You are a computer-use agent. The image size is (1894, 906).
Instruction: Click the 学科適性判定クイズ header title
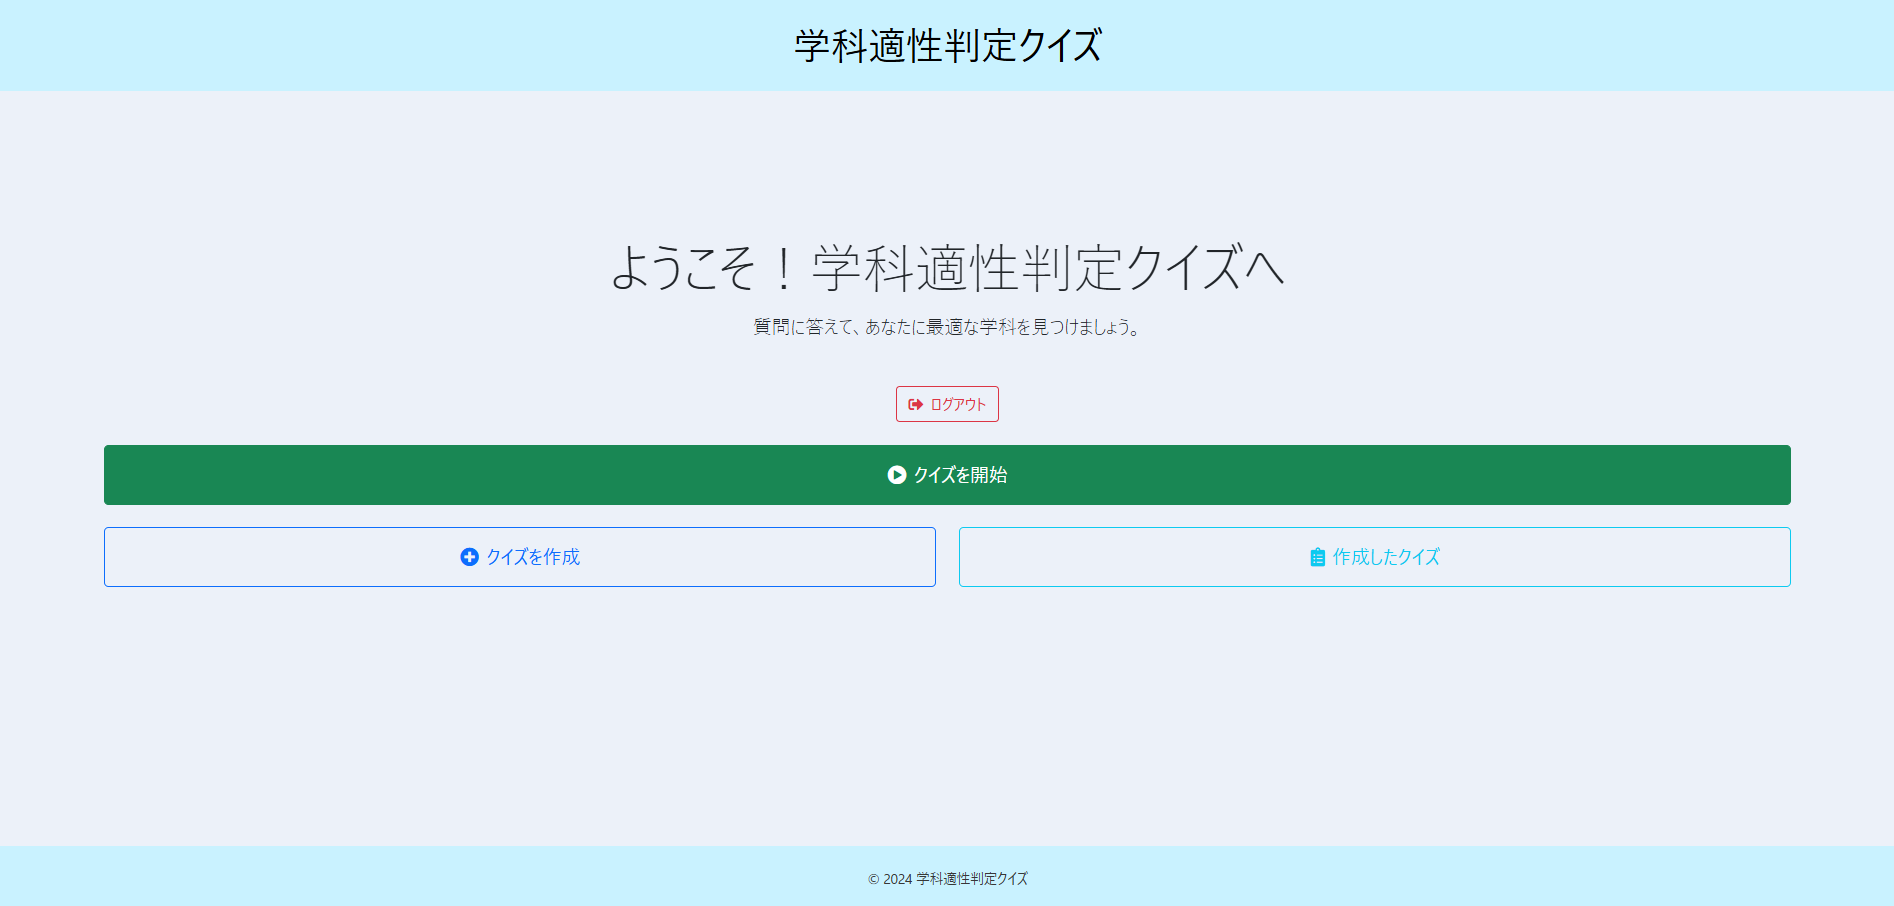click(946, 44)
